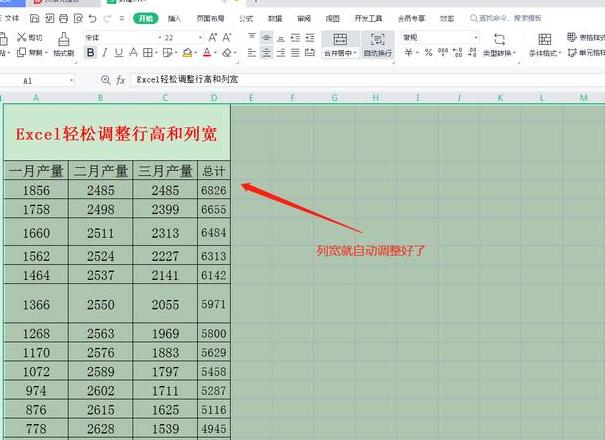Screen dimensions: 605x440
Task: Click the justify alignment icon
Action: click(295, 52)
